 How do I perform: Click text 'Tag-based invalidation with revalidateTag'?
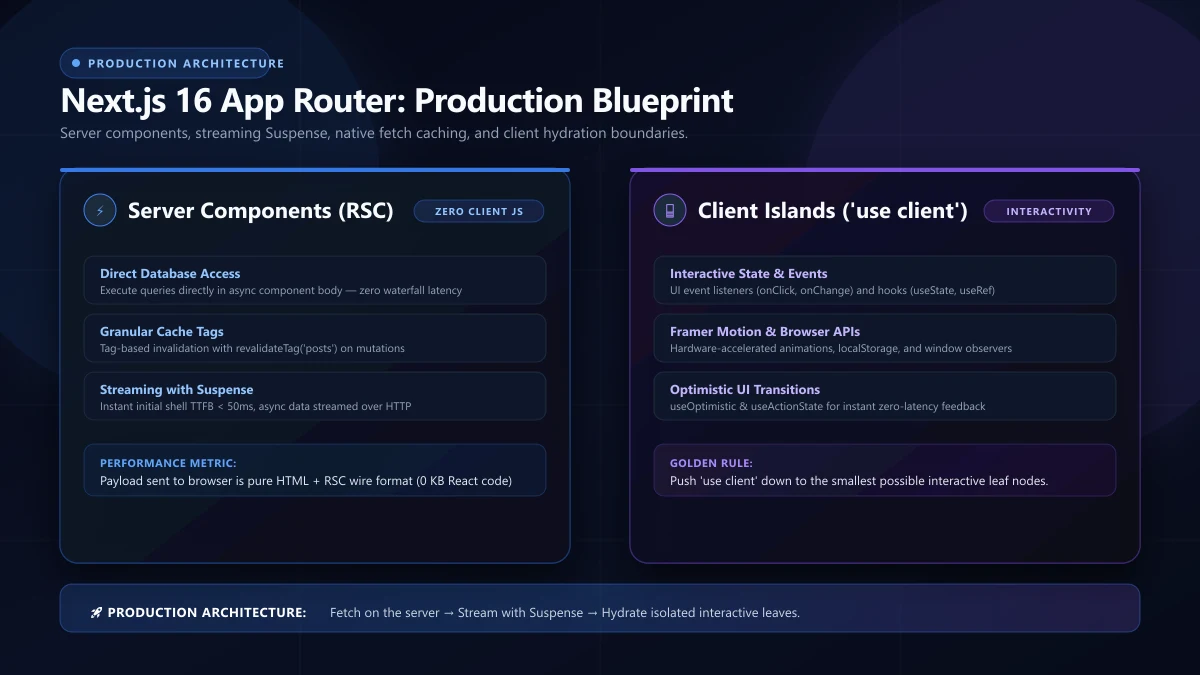point(252,349)
